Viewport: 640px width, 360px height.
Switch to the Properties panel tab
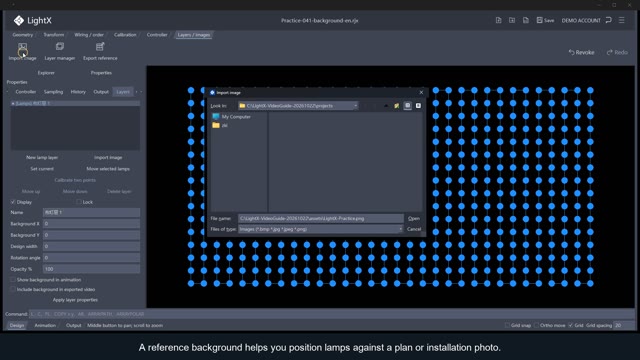pos(101,73)
